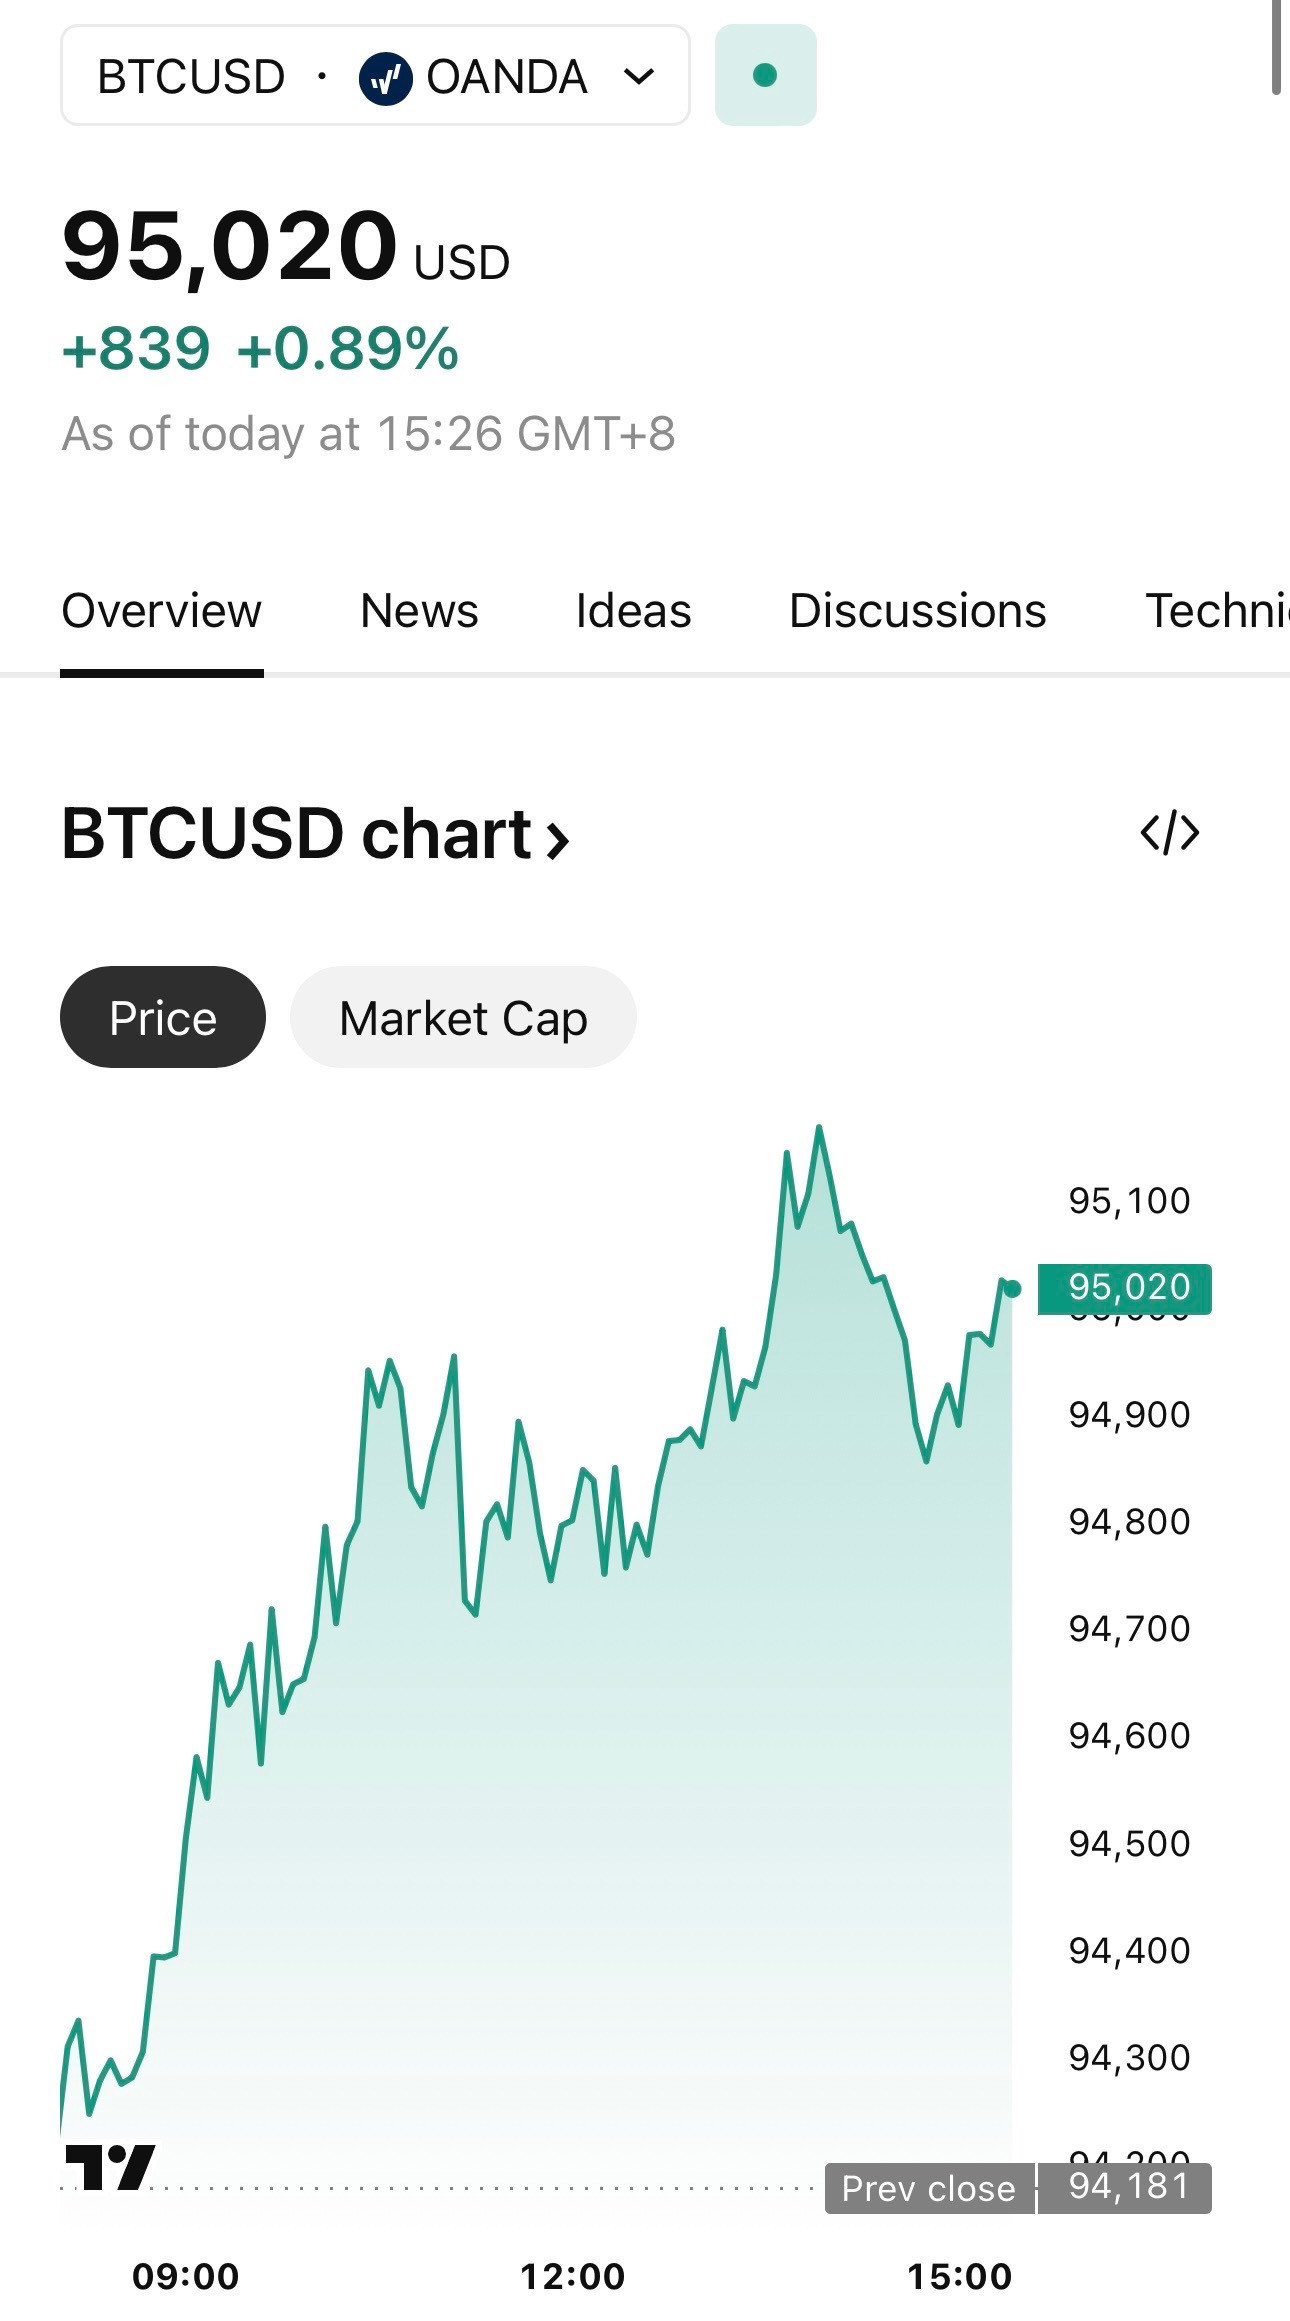Click the OANDA logo icon
Screen dimensions: 1290x2321
coord(385,77)
